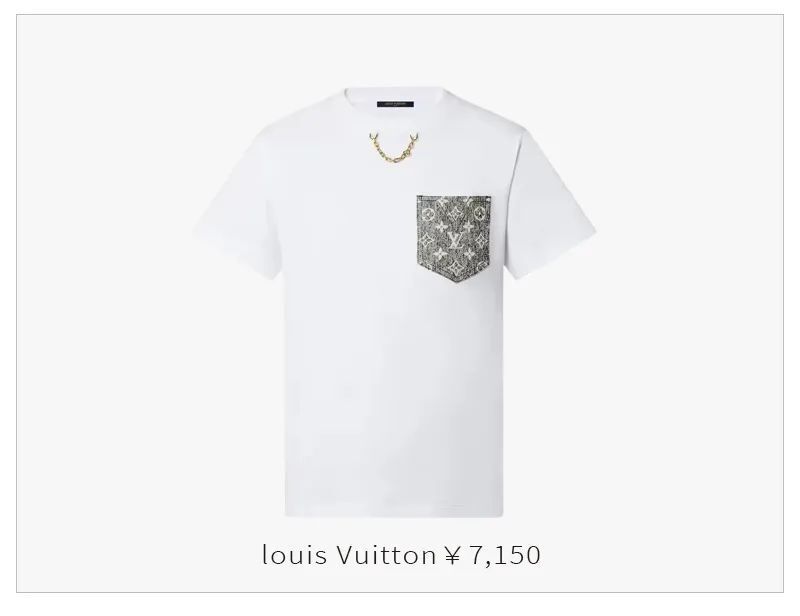Click the yen symbol before the price
Image resolution: width=800 pixels, height=616 pixels.
click(453, 555)
